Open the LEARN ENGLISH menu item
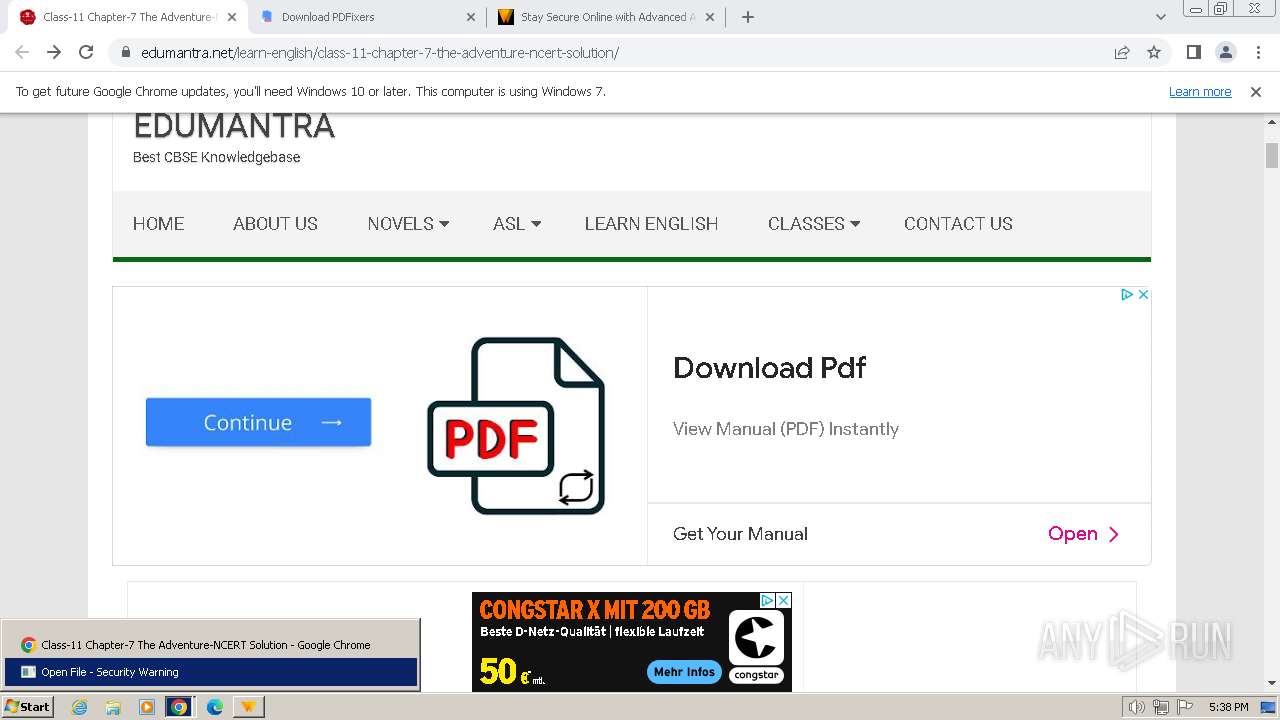The image size is (1280, 720). [651, 224]
